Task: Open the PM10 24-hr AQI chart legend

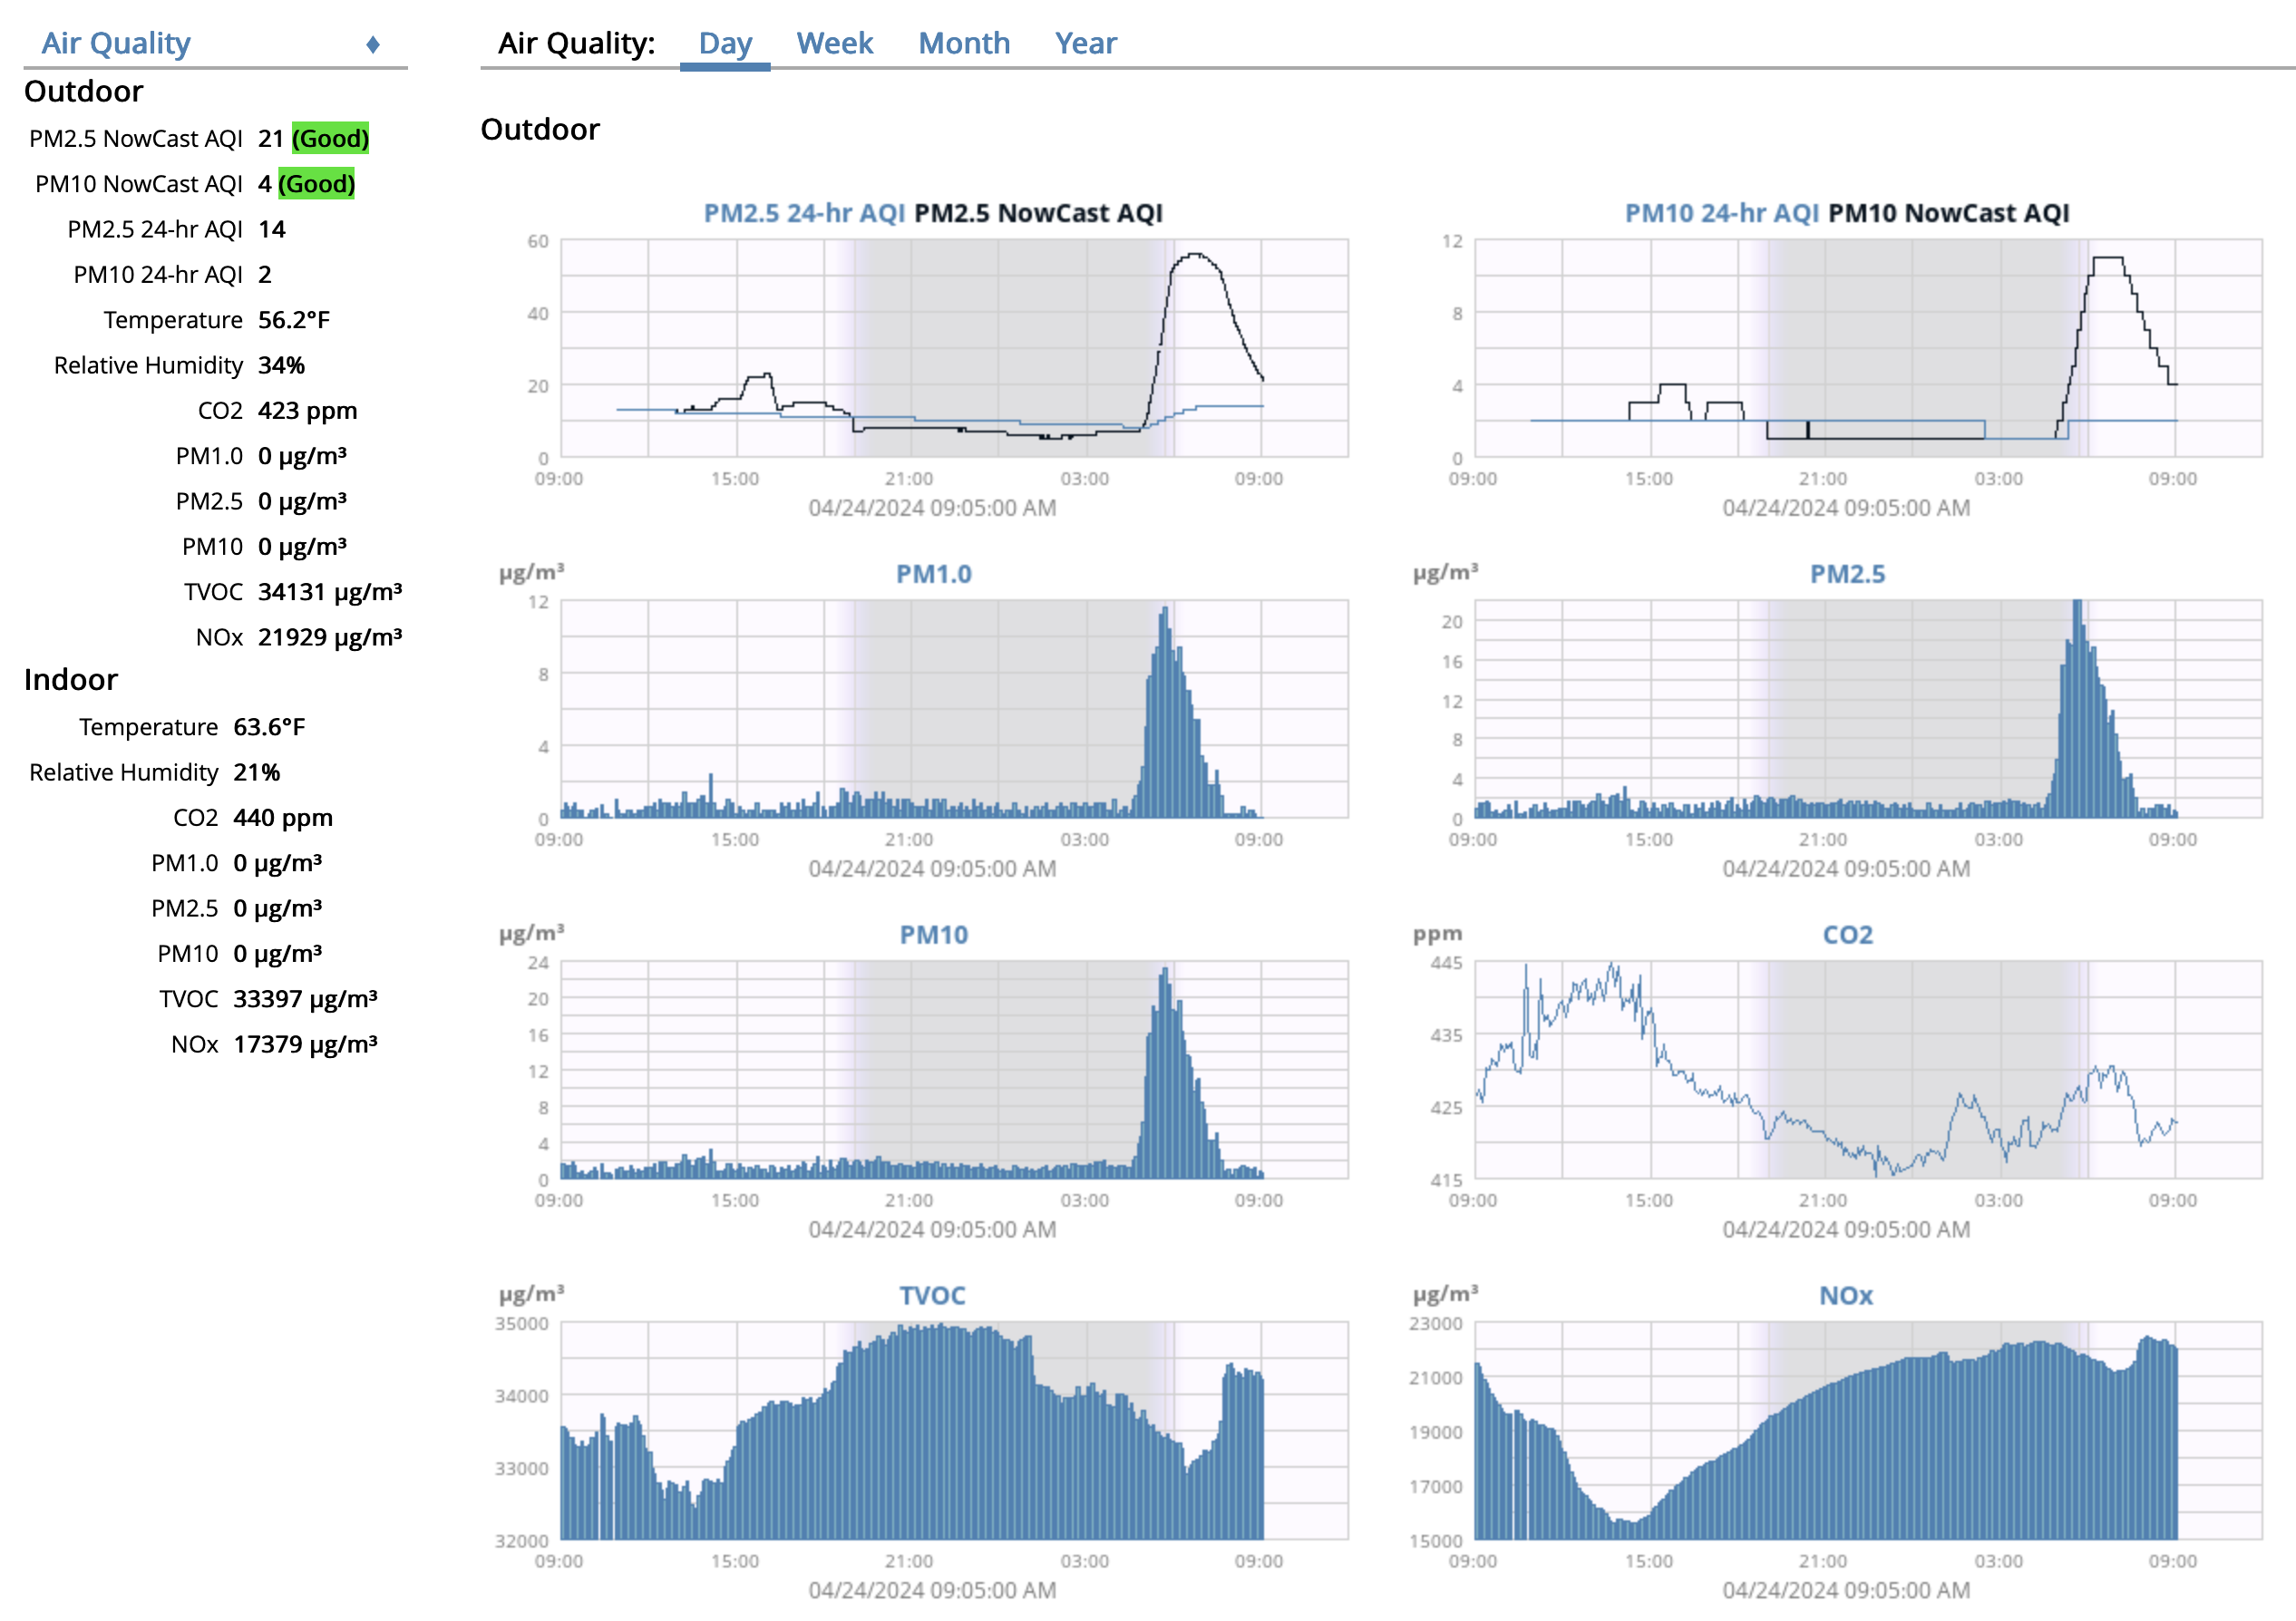Action: tap(1721, 213)
